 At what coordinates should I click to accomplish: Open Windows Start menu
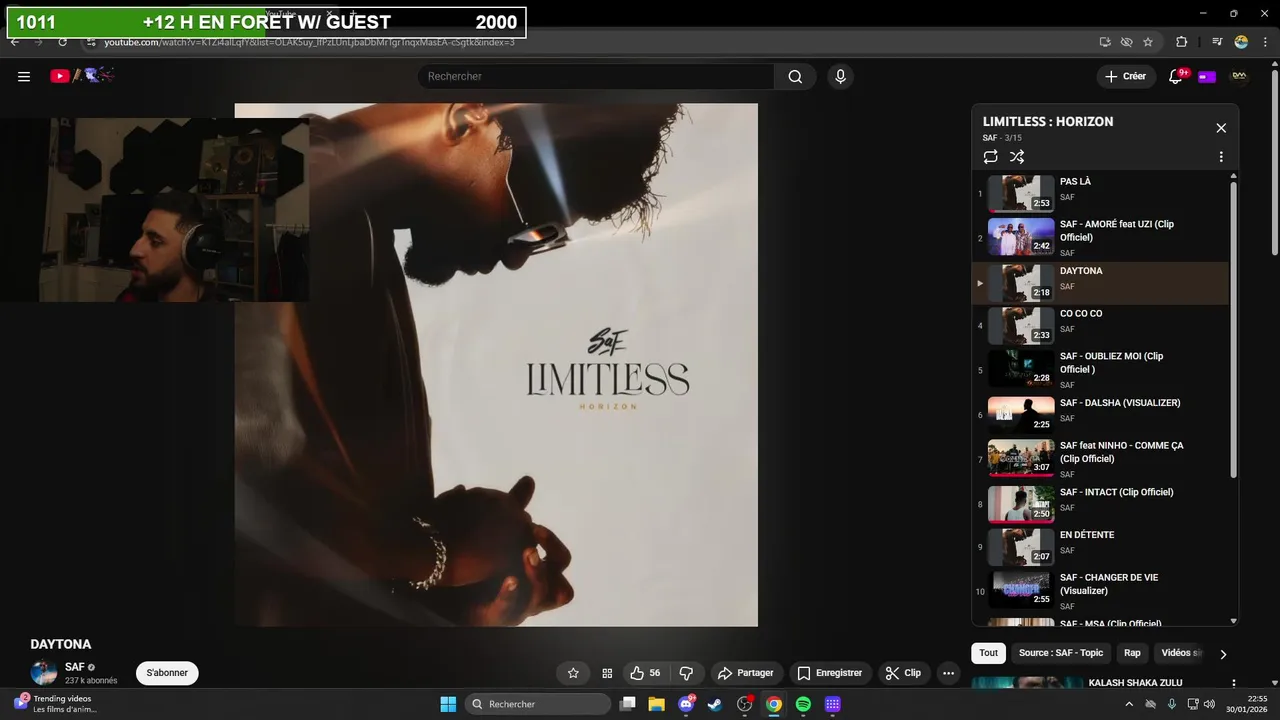click(x=448, y=704)
